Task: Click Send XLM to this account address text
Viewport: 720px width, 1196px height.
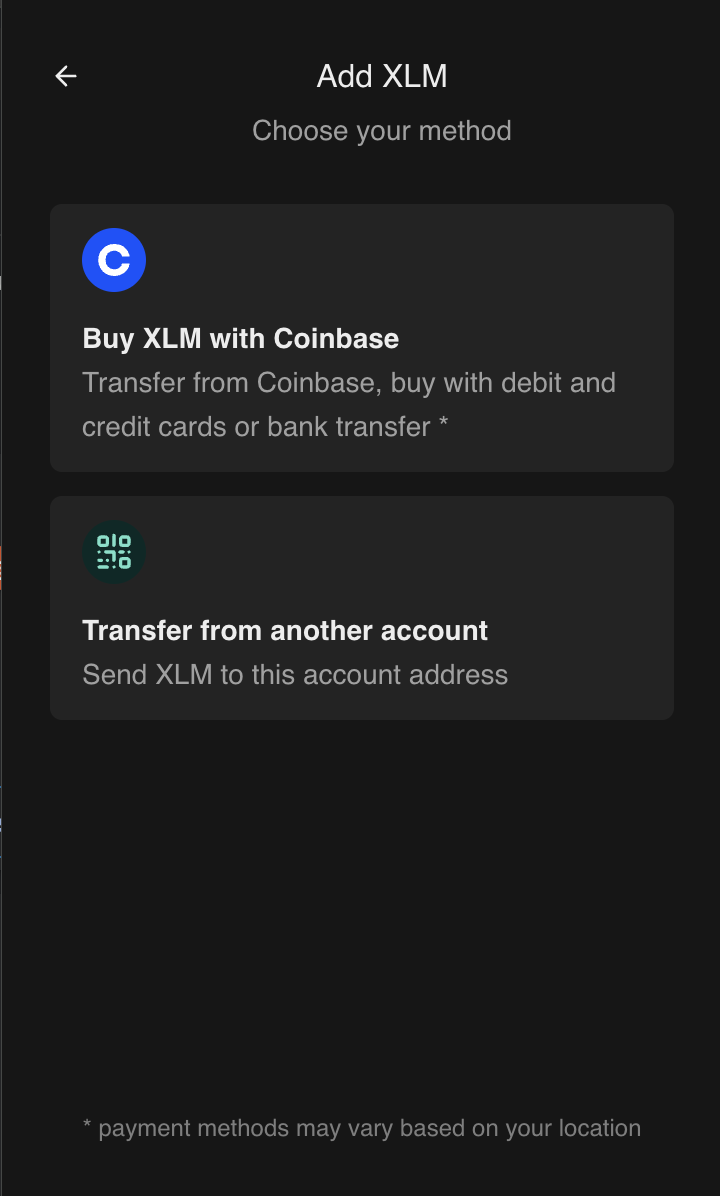Action: tap(295, 675)
